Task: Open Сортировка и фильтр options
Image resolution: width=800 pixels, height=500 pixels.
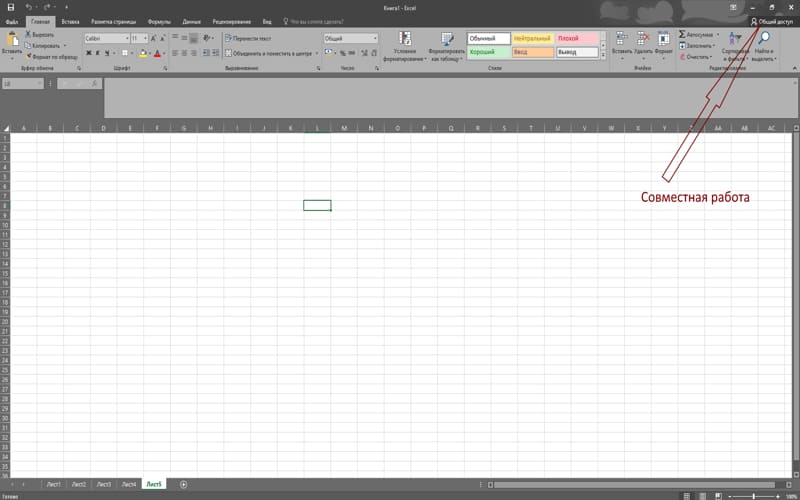Action: 735,46
